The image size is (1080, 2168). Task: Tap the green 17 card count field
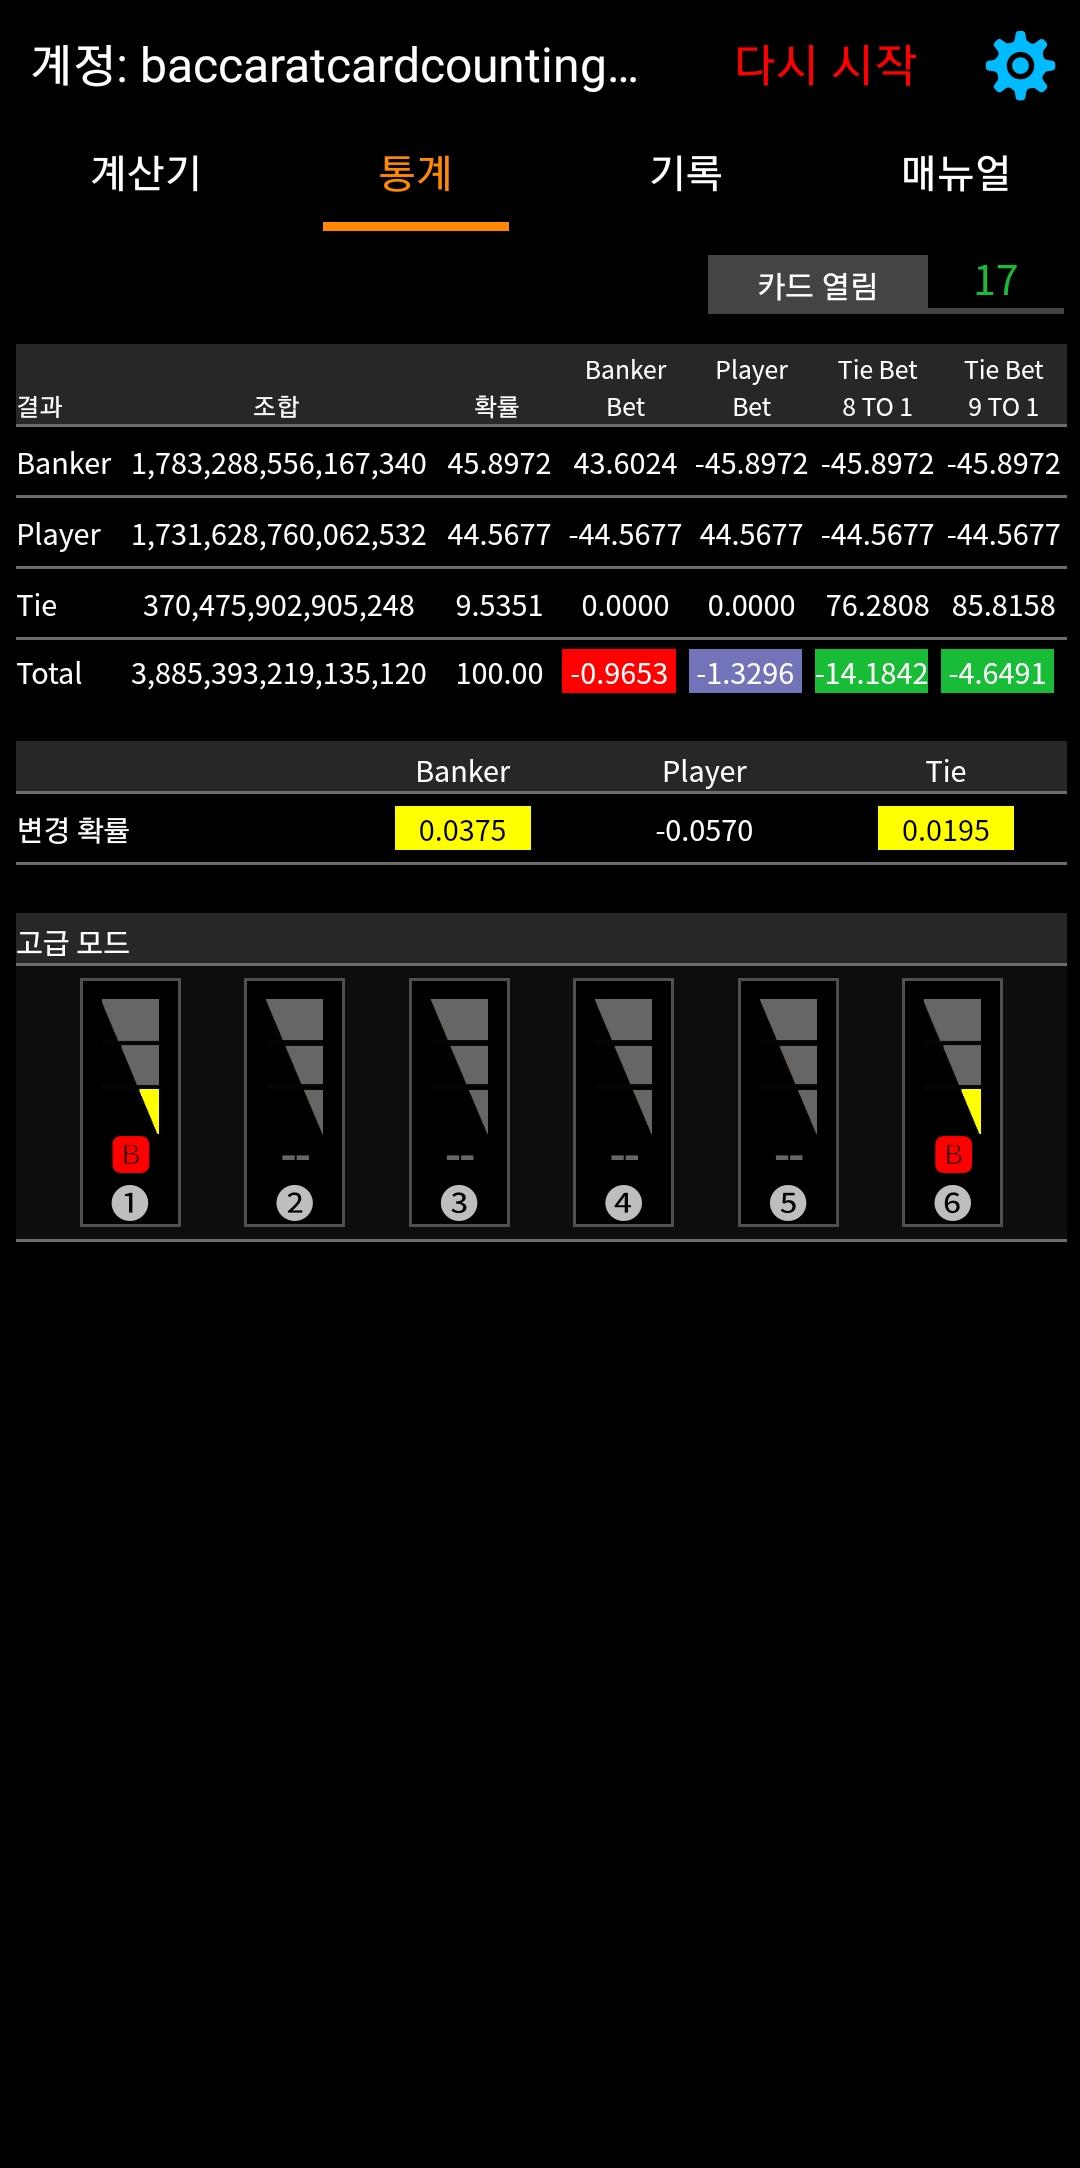[x=996, y=282]
